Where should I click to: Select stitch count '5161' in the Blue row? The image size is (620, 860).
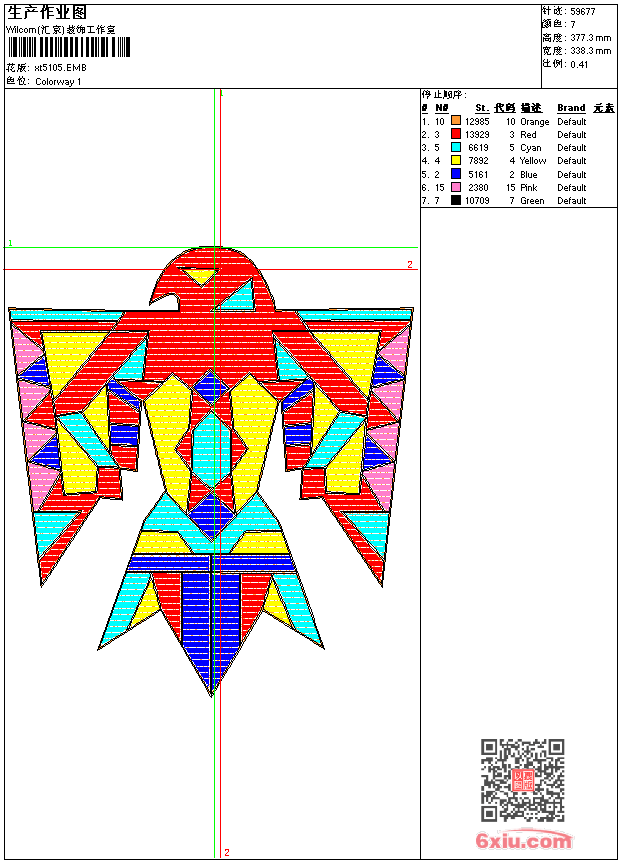pos(478,175)
